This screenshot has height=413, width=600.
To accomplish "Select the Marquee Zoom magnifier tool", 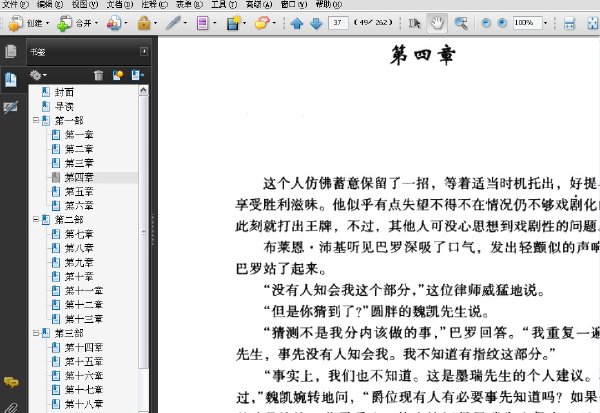I will click(461, 23).
